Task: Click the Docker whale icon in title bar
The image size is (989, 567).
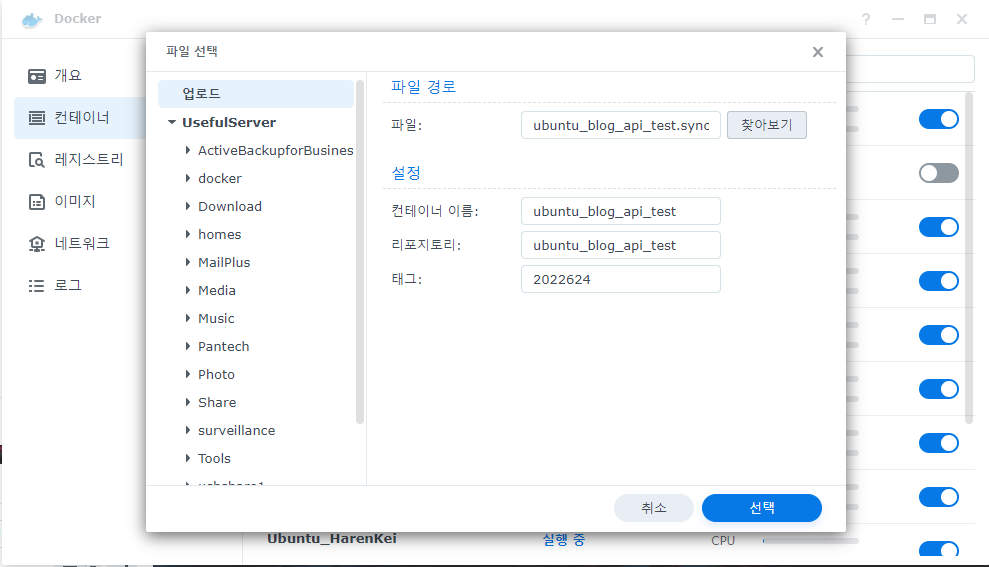Action: (32, 19)
